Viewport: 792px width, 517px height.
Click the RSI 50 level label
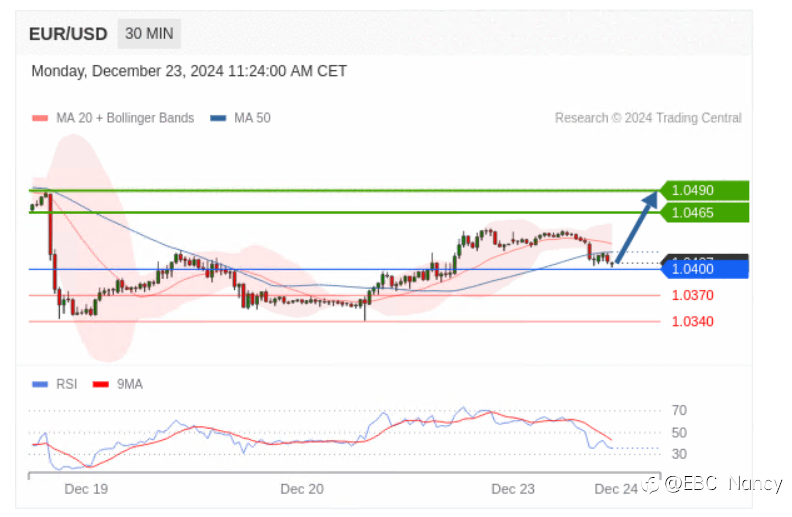(679, 433)
